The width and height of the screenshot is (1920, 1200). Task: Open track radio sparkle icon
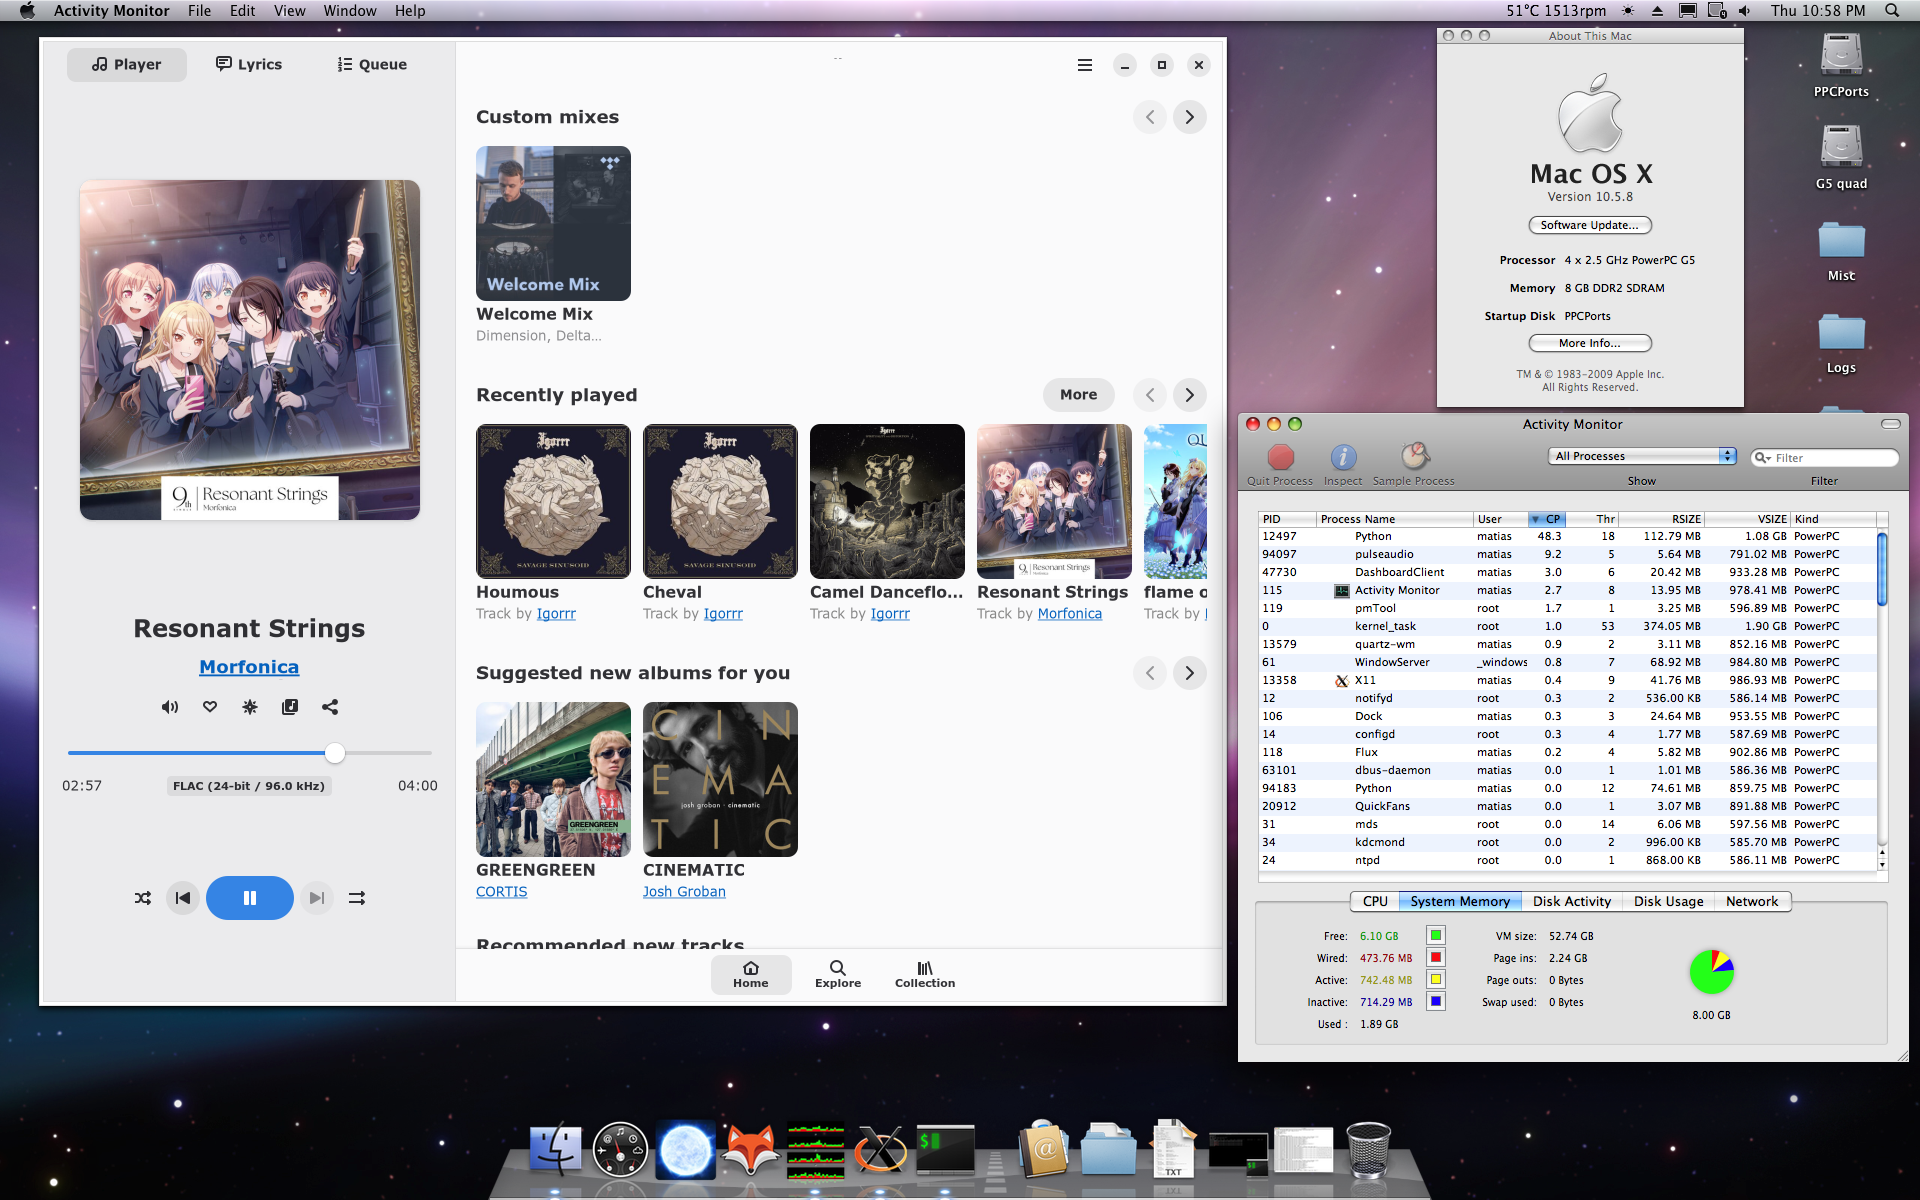[250, 707]
